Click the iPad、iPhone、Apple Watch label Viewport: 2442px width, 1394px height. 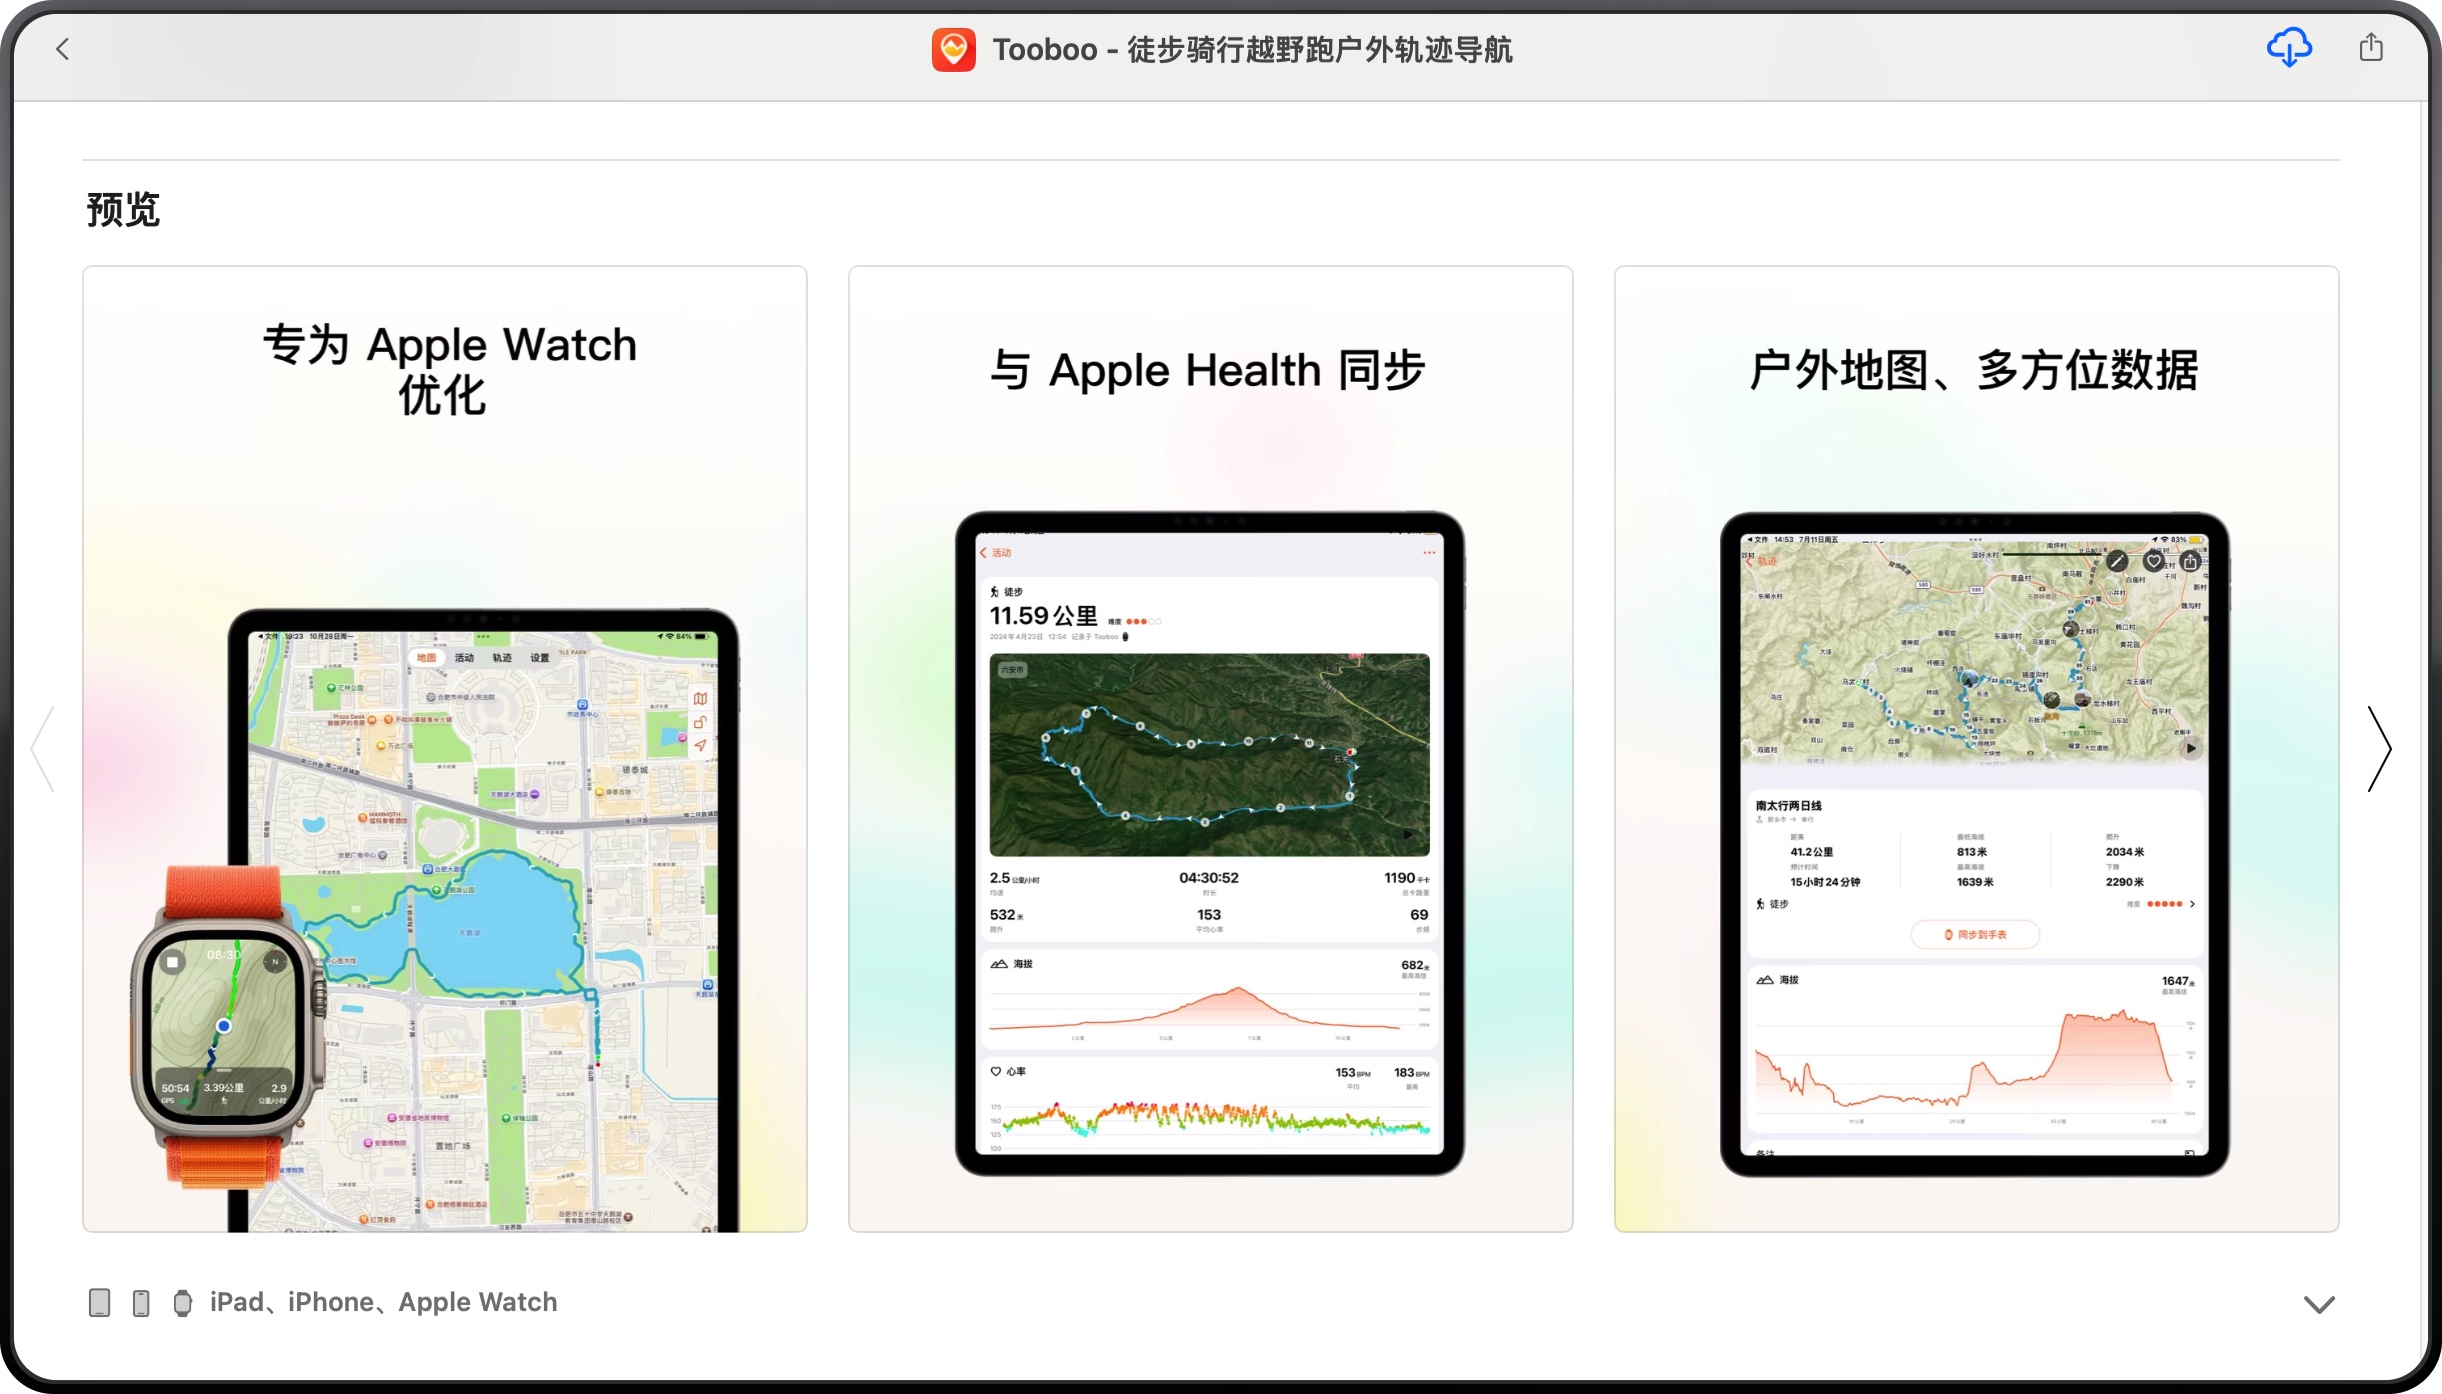click(383, 1302)
